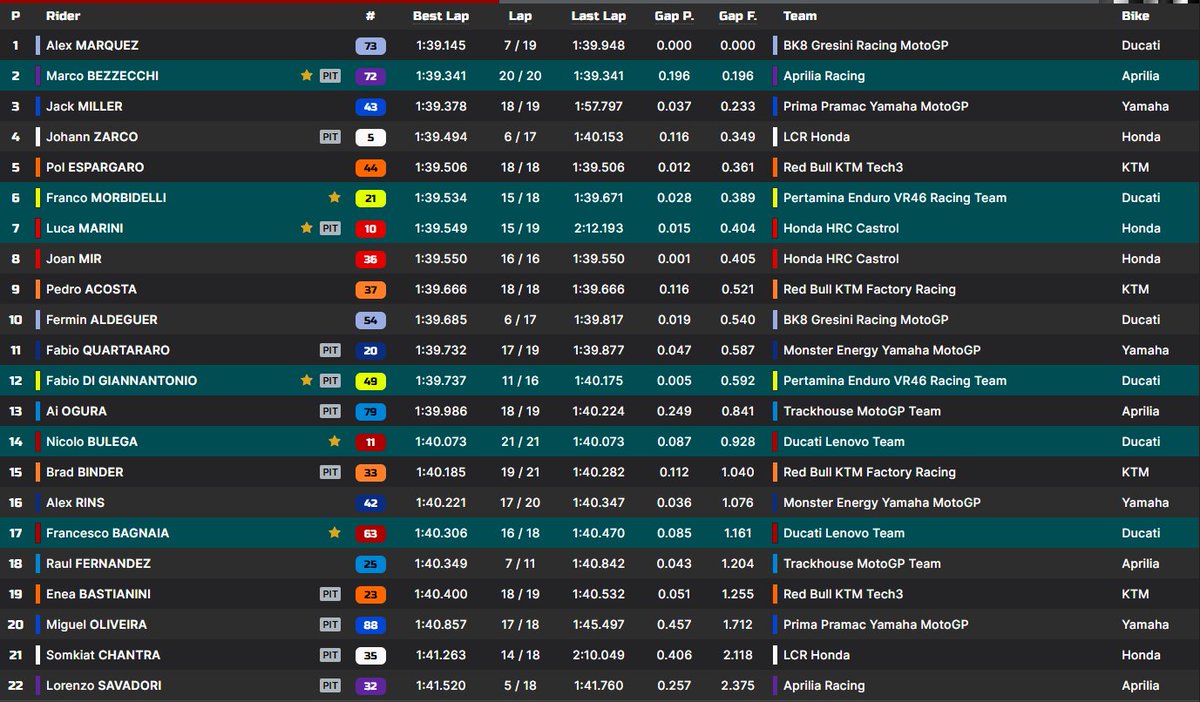This screenshot has height=702, width=1200.
Task: Click best lap time 1:41.520
Action: [x=440, y=686]
